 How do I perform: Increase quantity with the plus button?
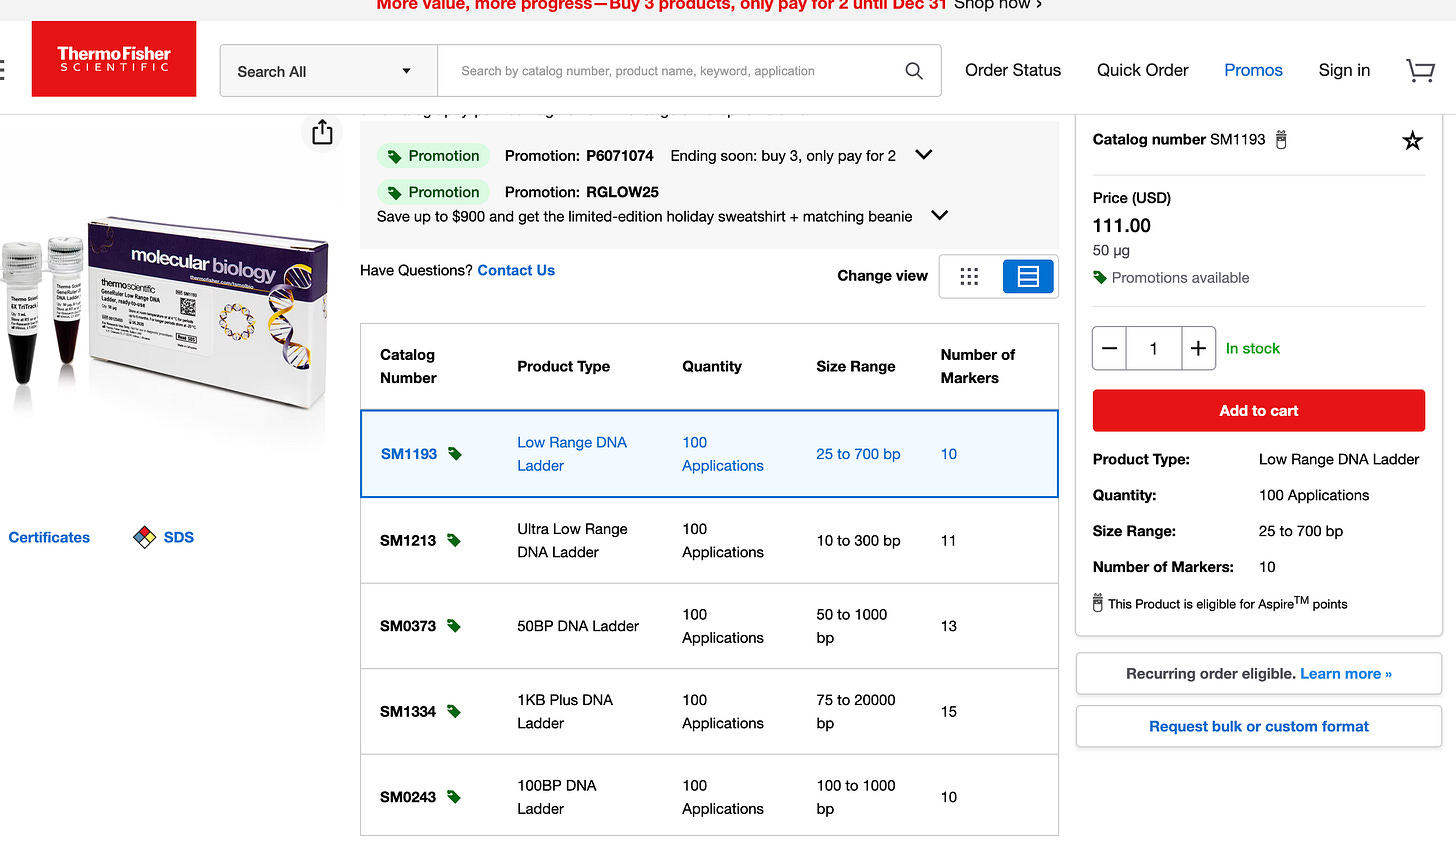pos(1198,348)
